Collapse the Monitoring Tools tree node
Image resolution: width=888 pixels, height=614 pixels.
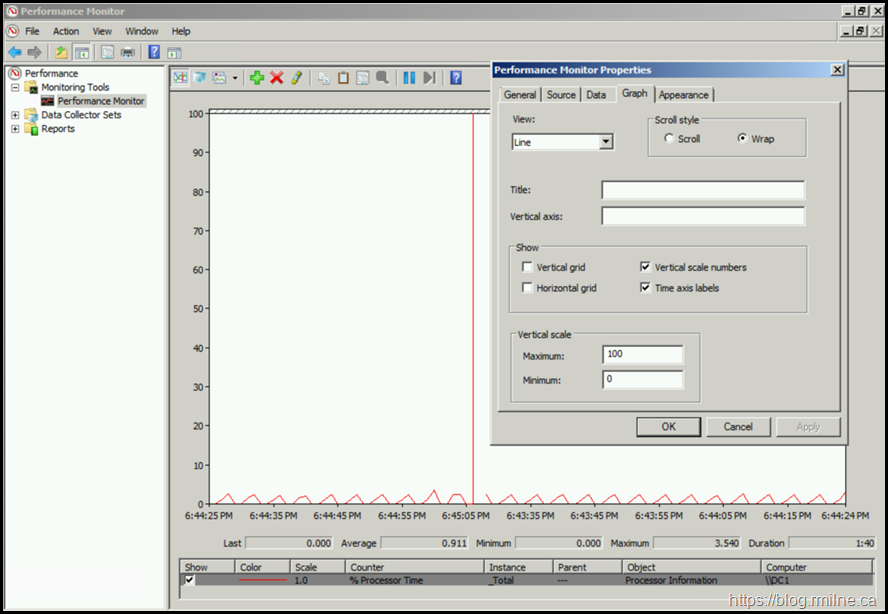click(15, 87)
